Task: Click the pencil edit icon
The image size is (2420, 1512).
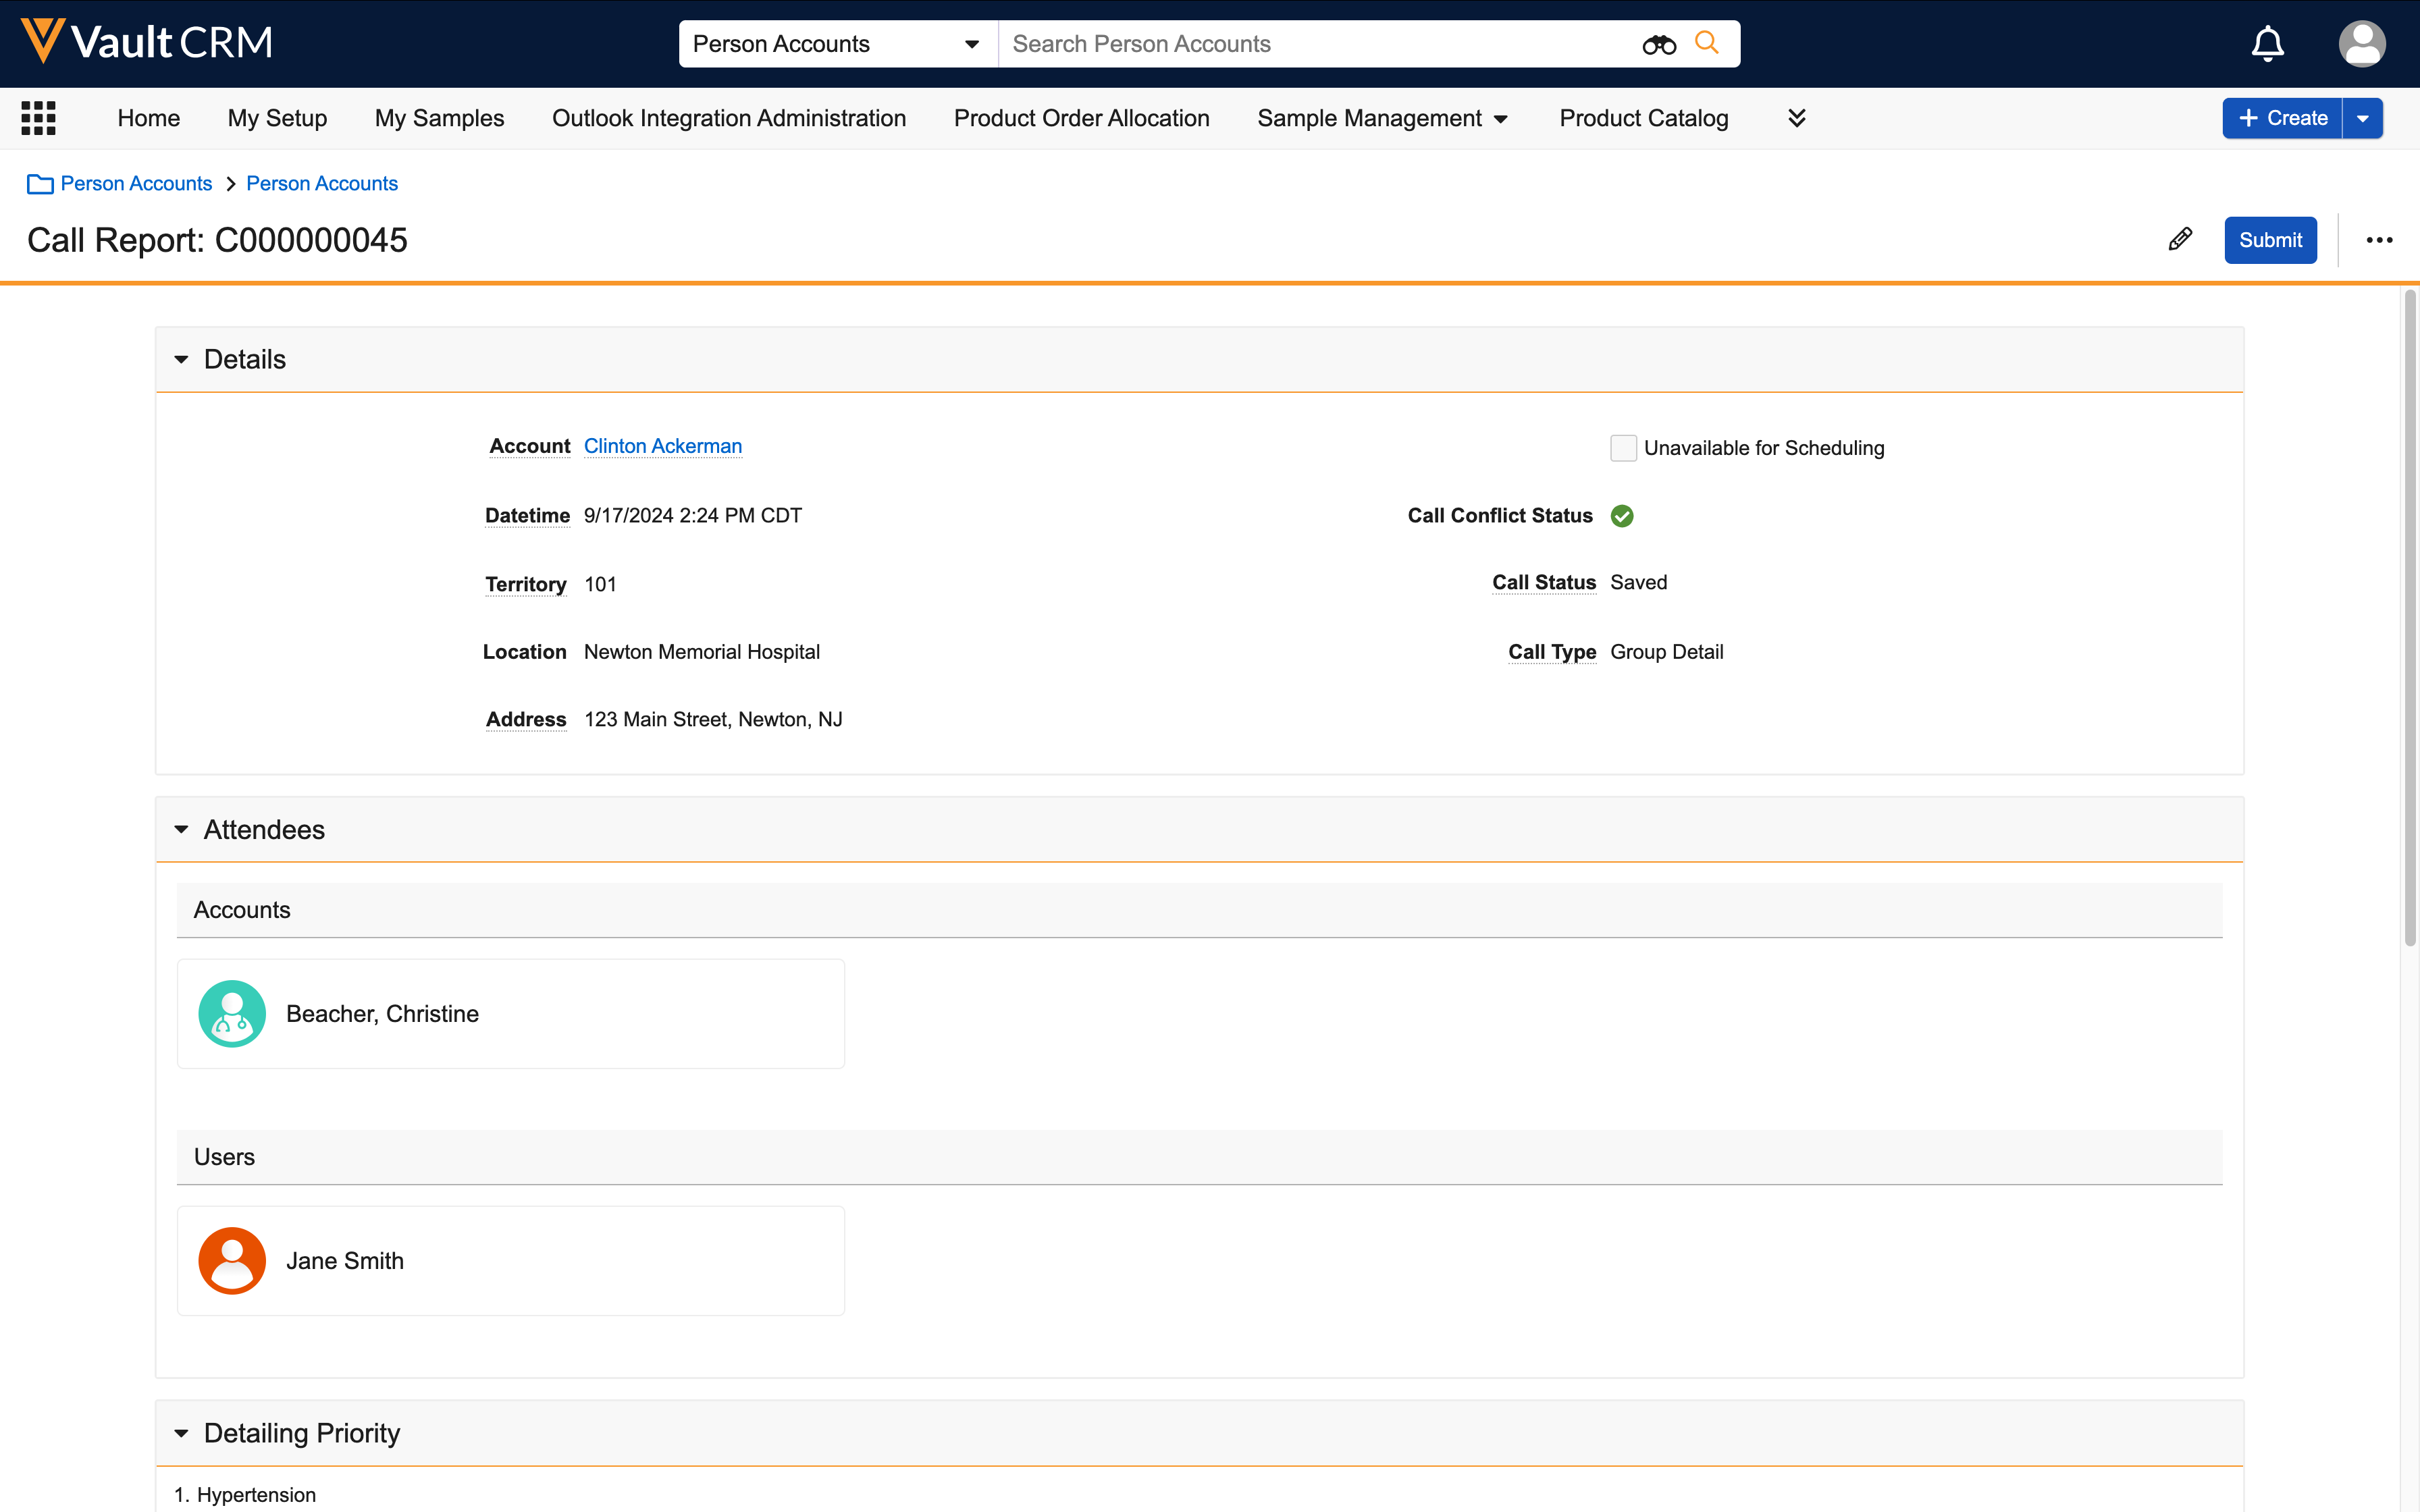Action: 2180,240
